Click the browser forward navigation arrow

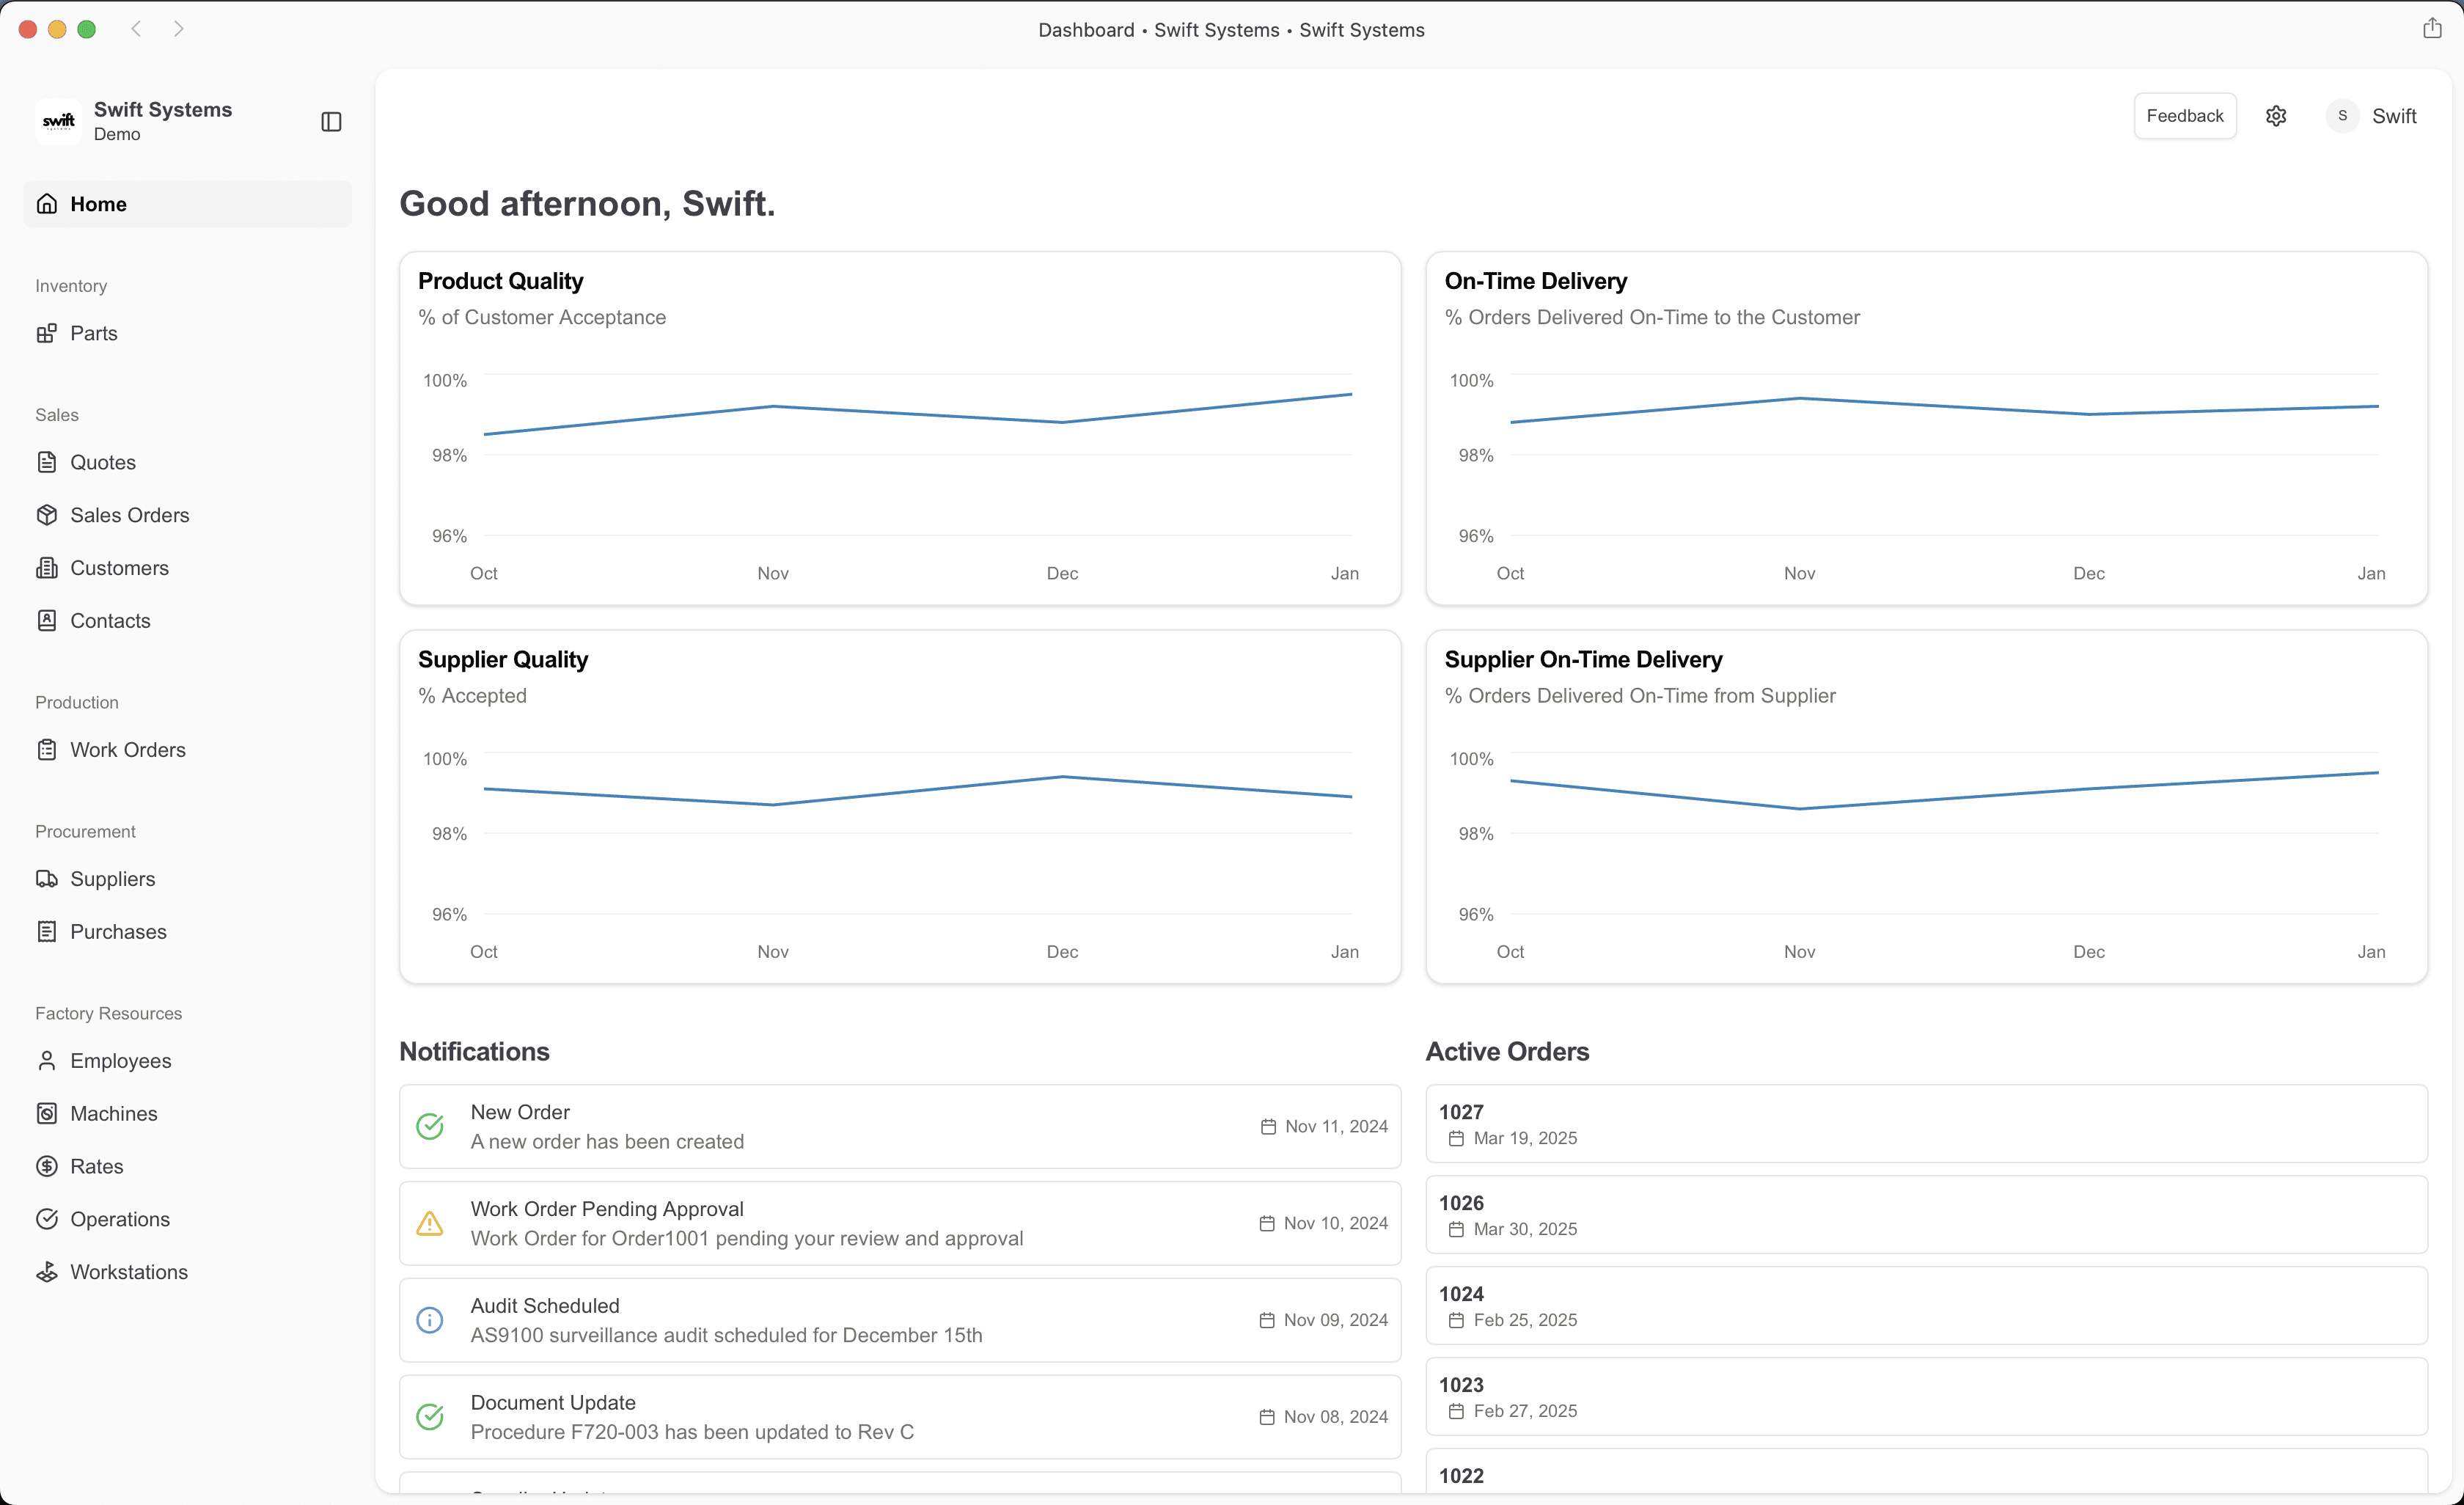coord(178,29)
